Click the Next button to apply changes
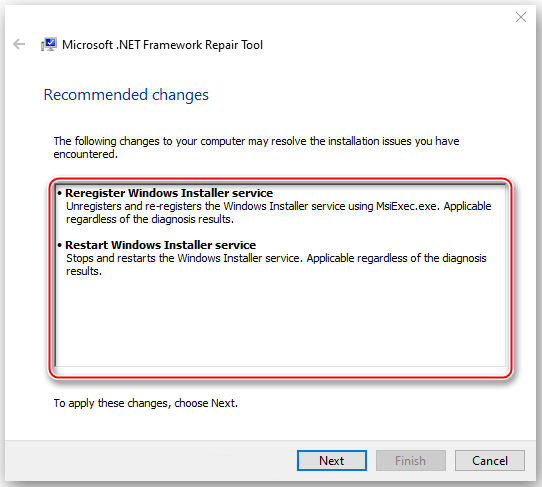This screenshot has width=542, height=487. click(331, 460)
